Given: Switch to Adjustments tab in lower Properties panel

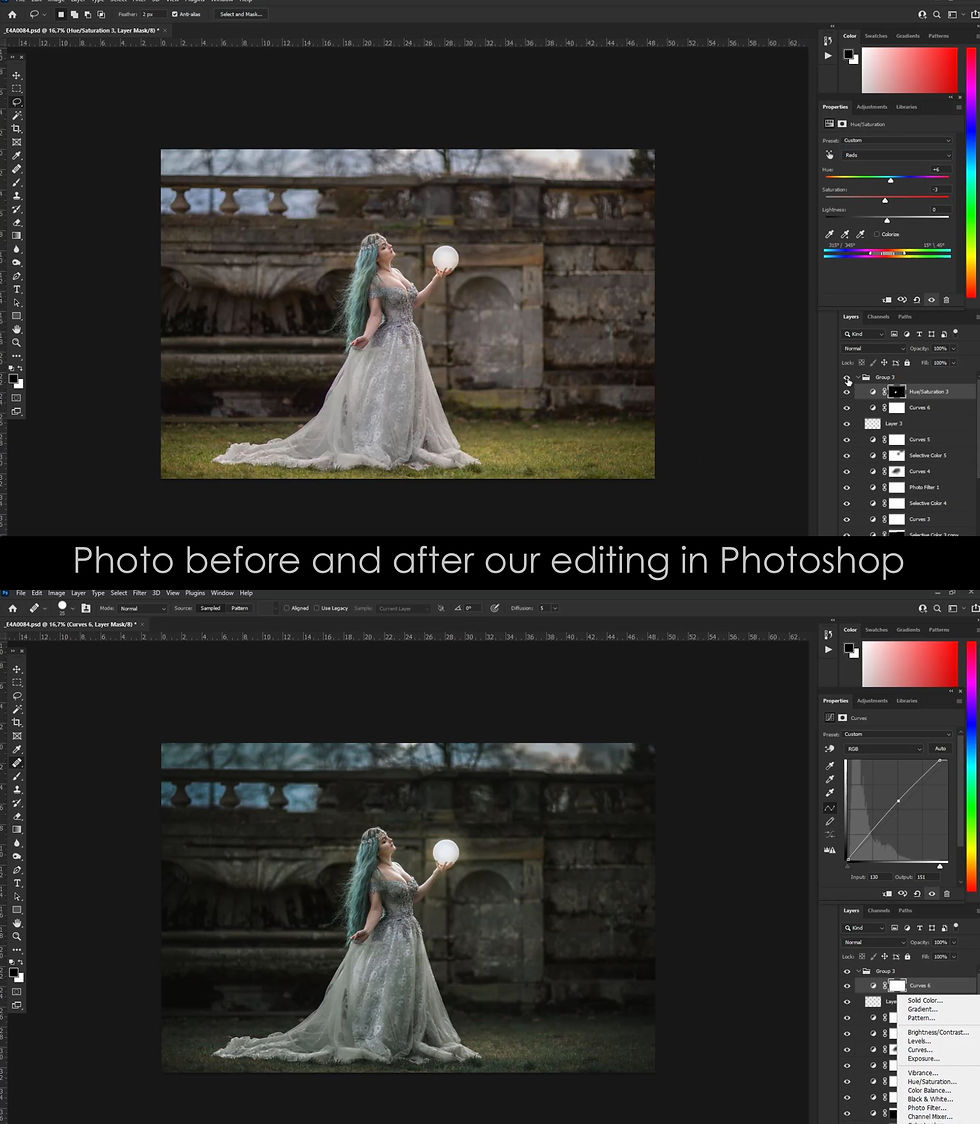Looking at the screenshot, I should [x=872, y=701].
